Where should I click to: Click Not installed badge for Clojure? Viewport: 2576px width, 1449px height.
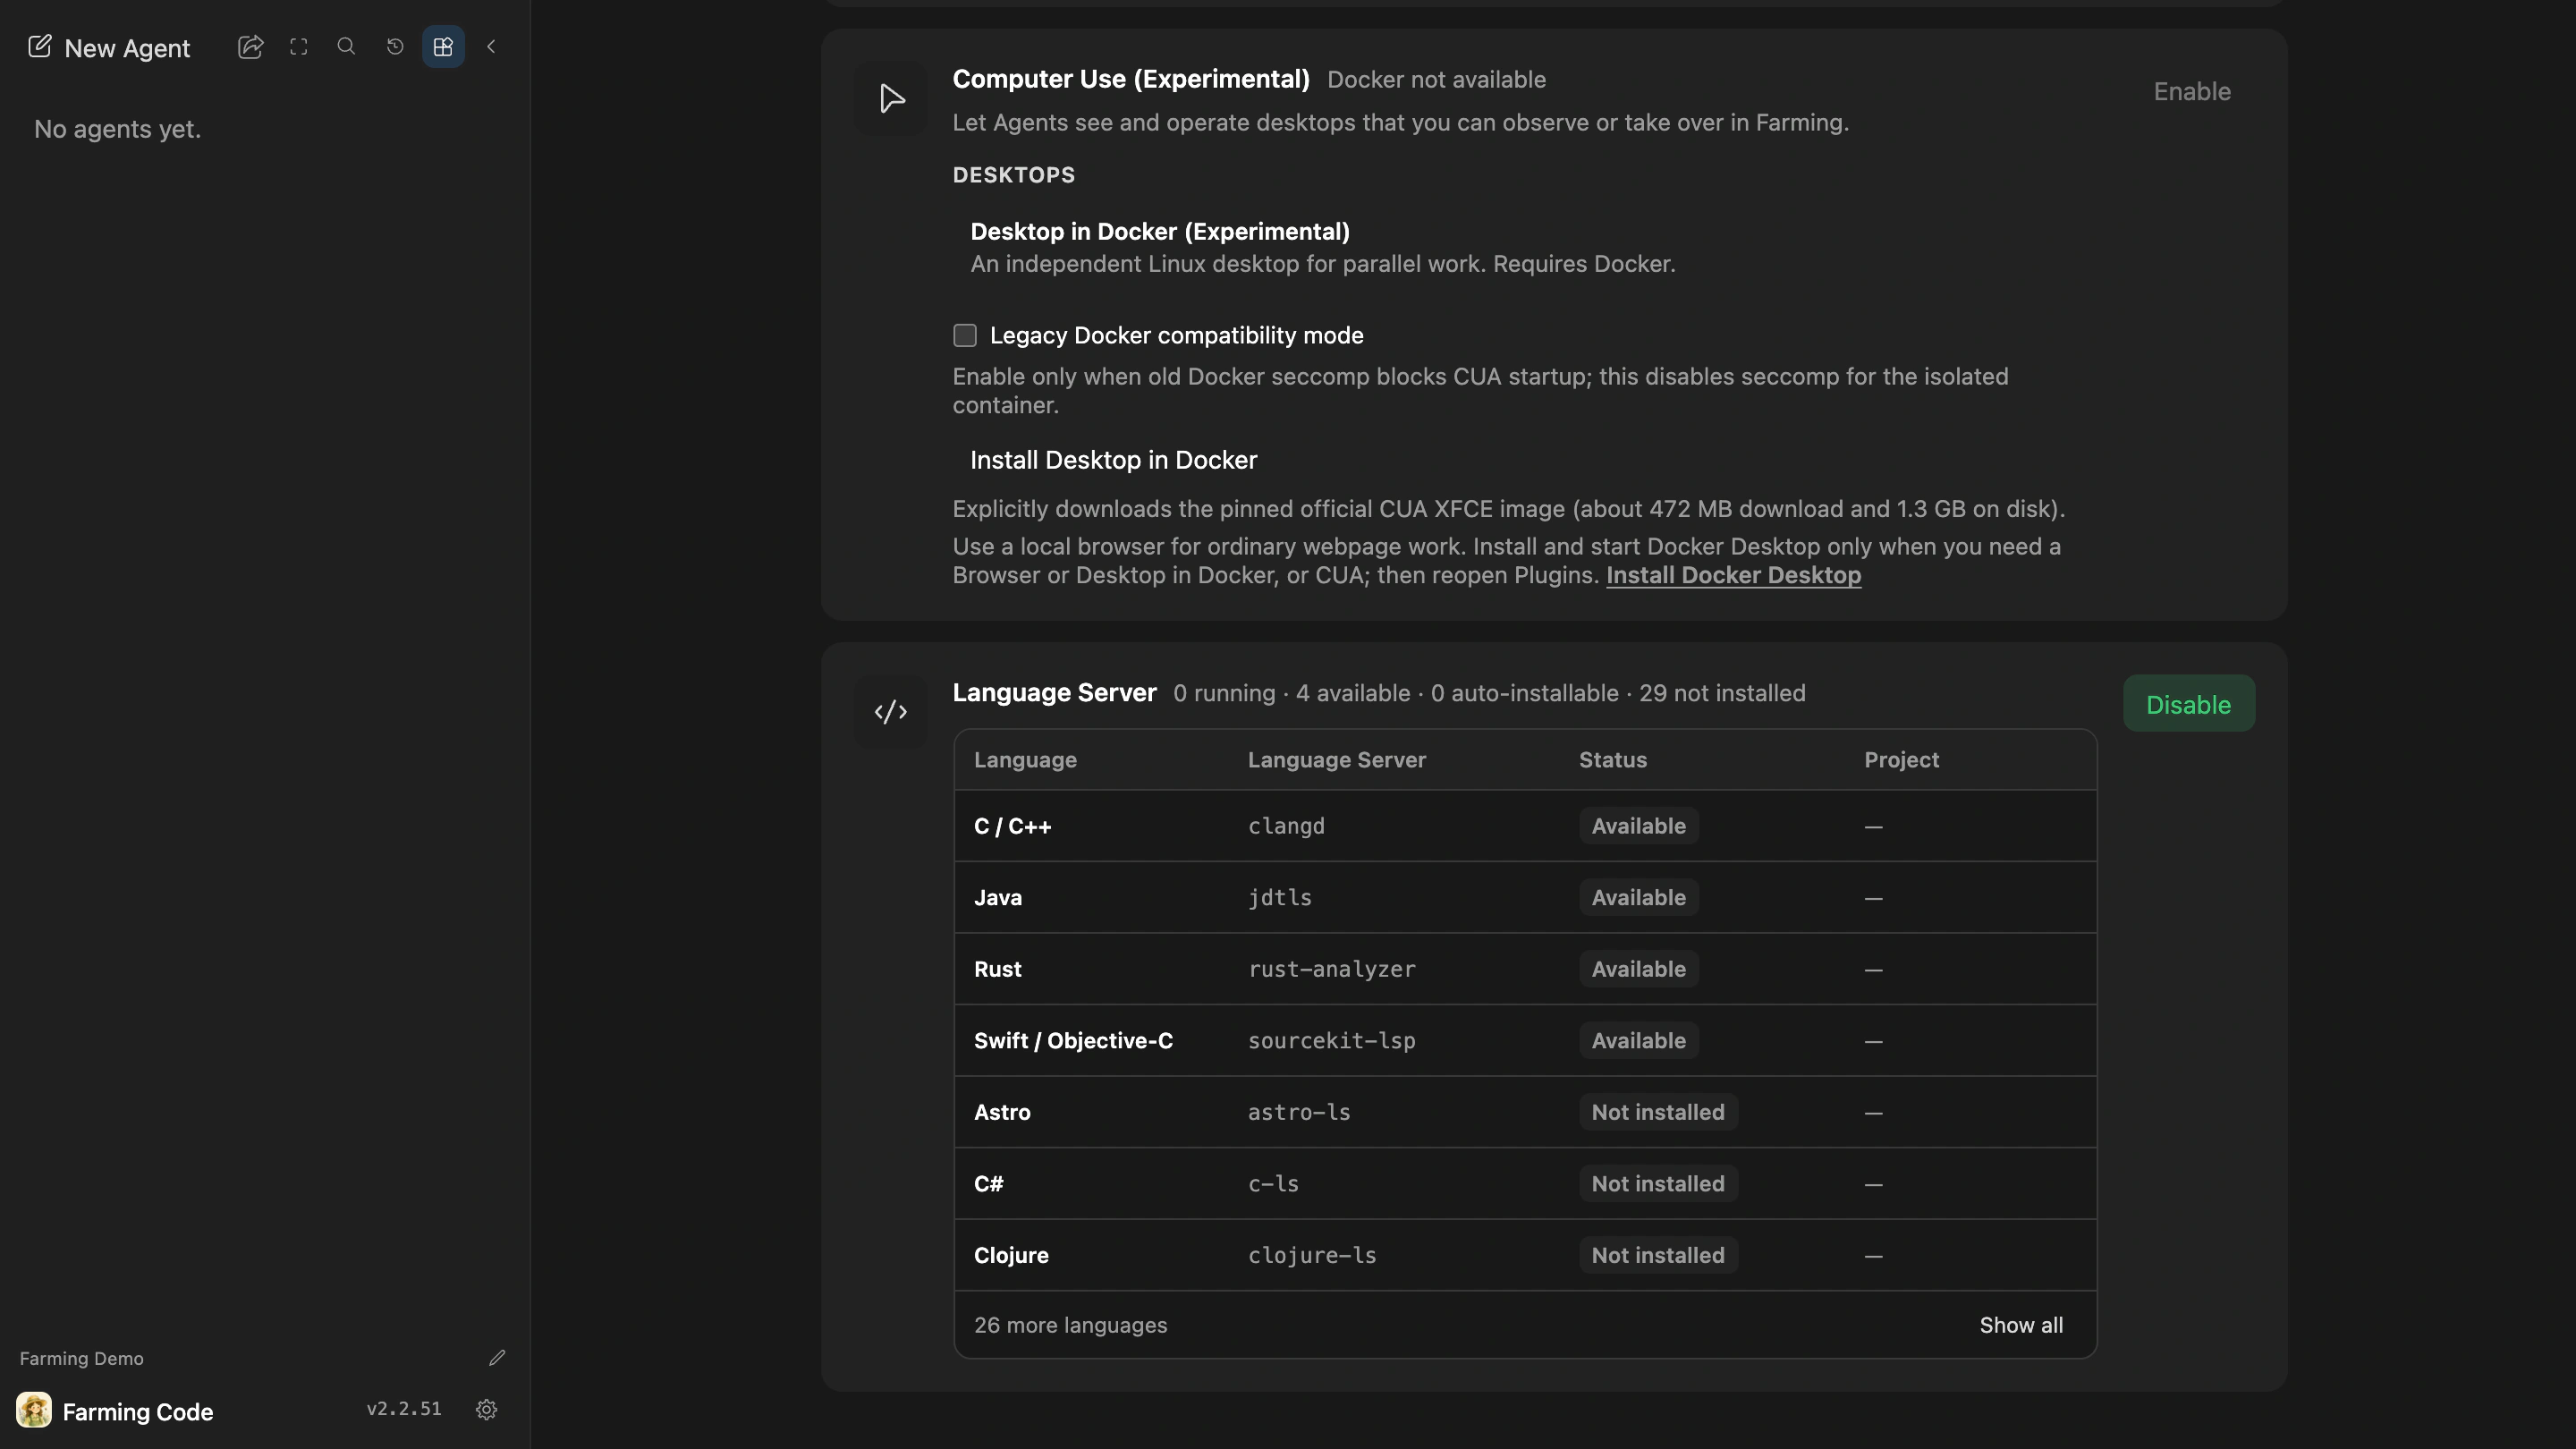pyautogui.click(x=1658, y=1256)
